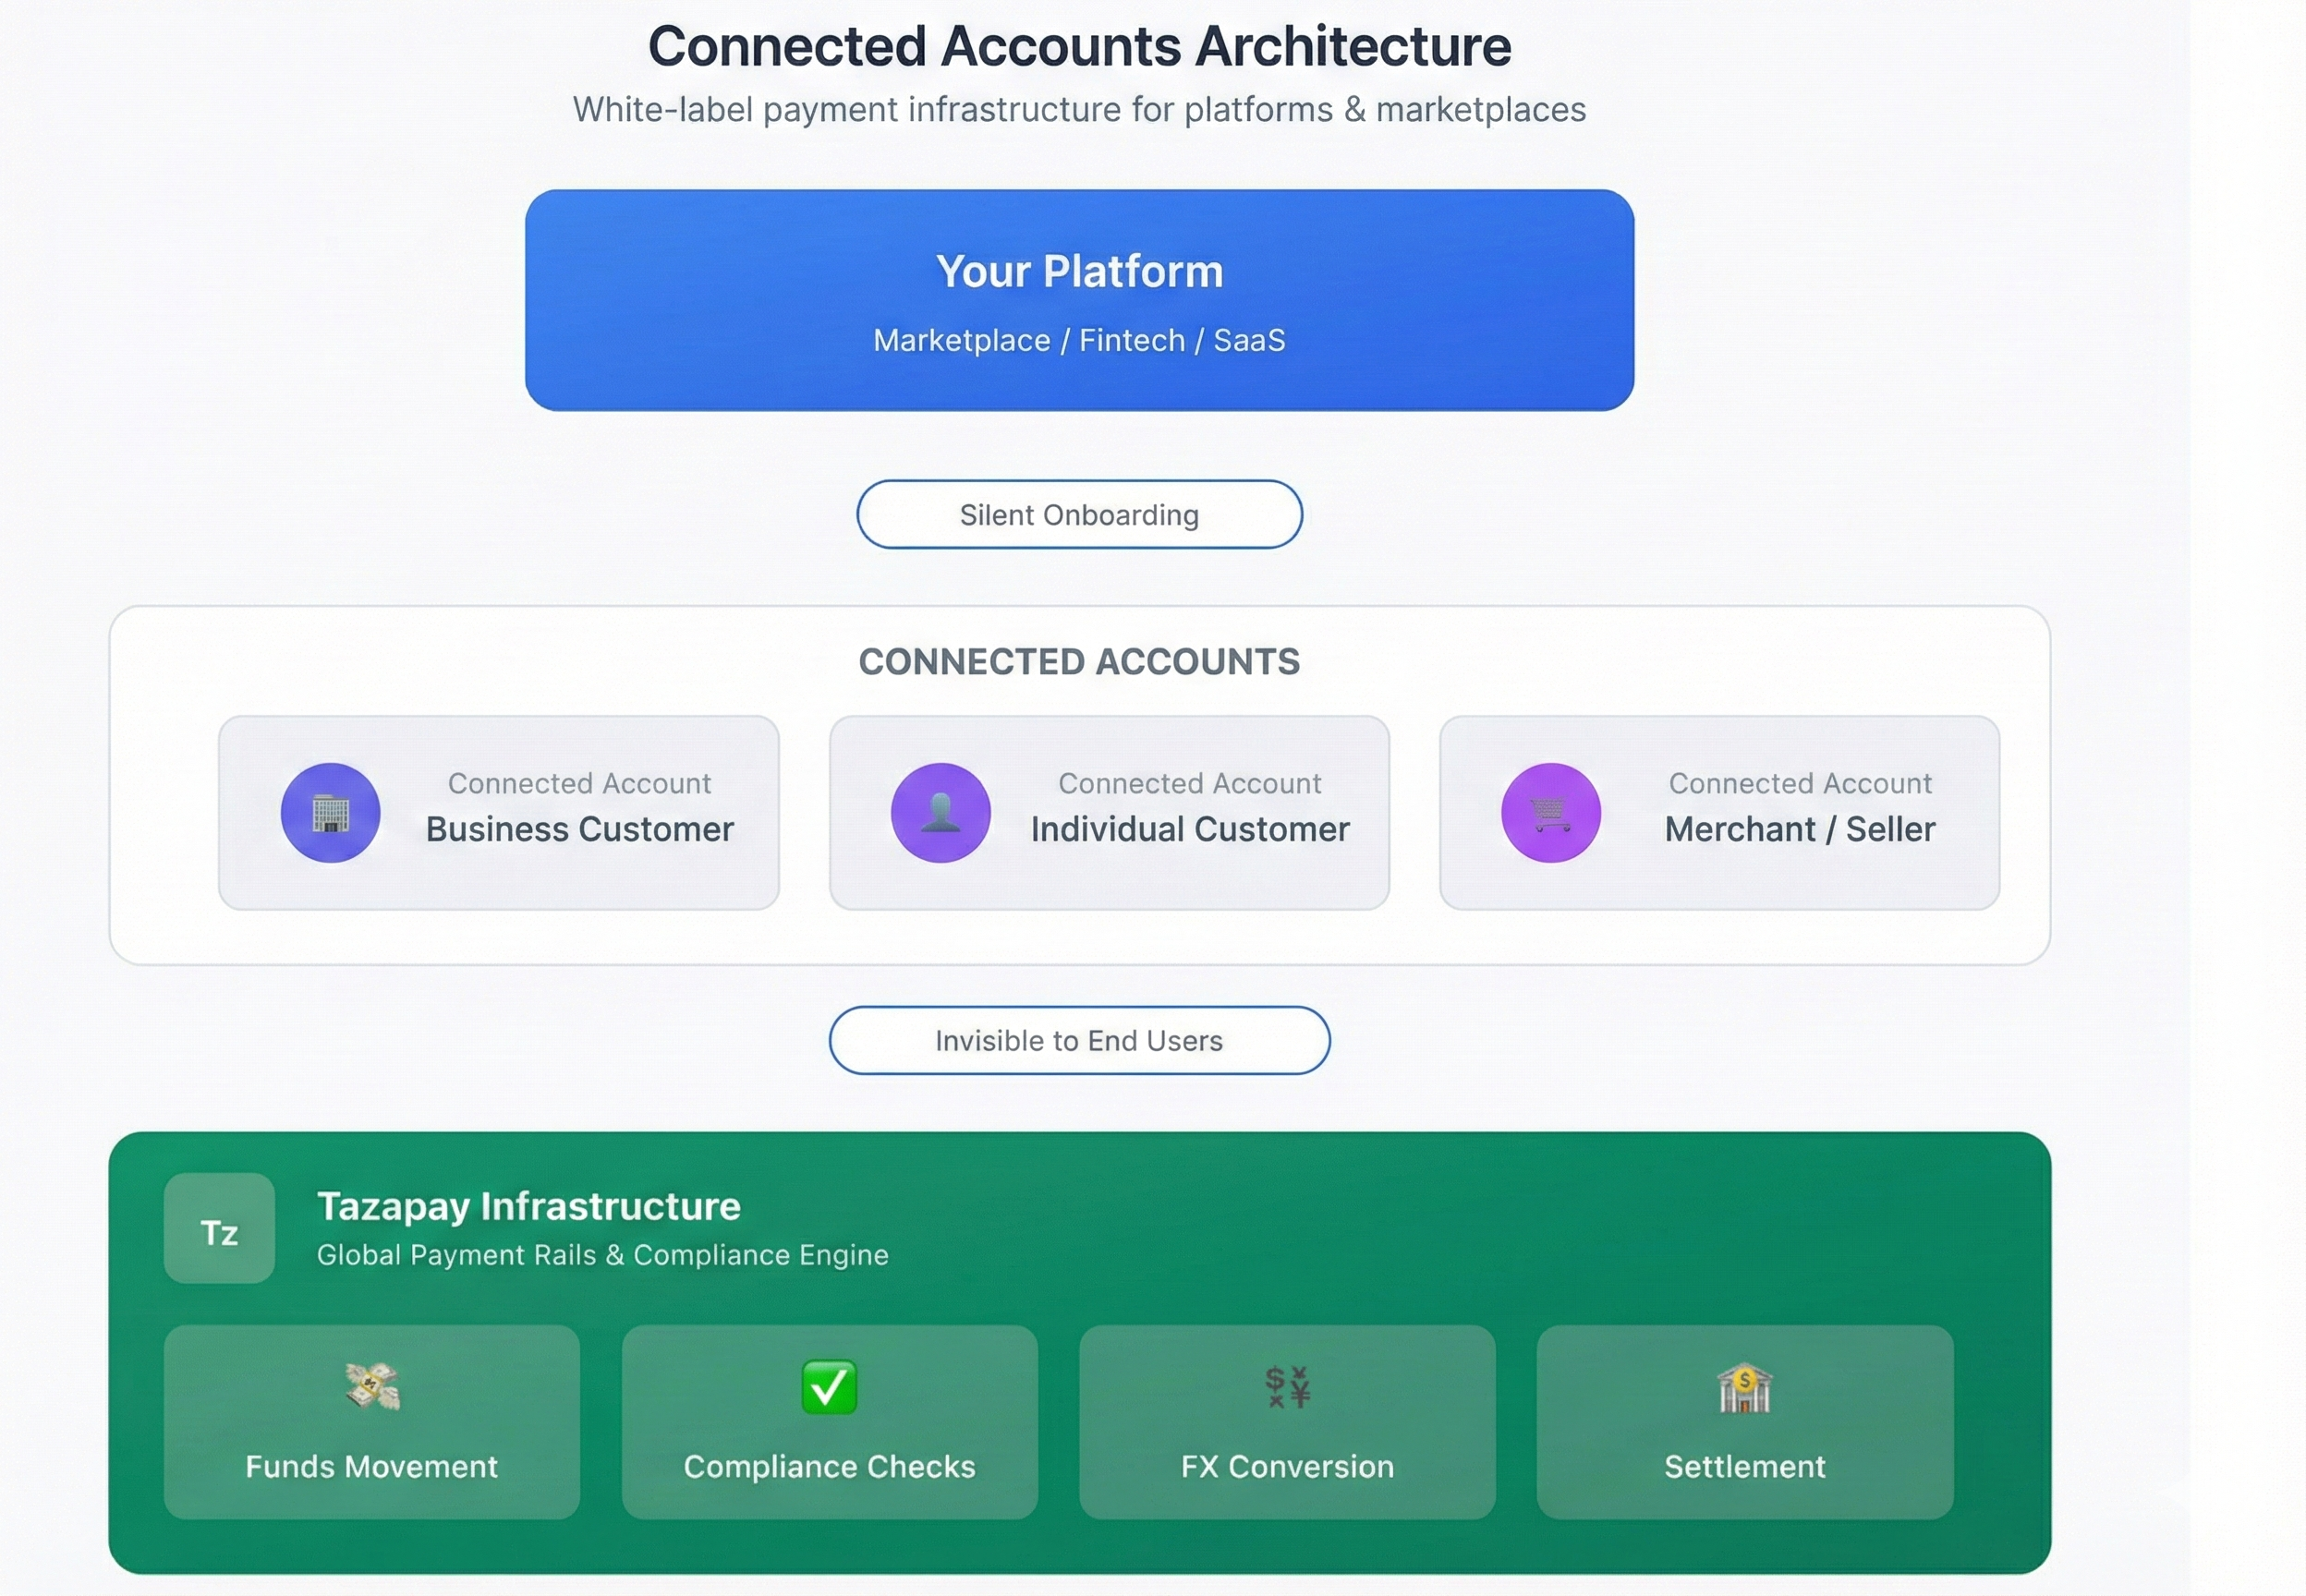Click the Global Payment Rails subtitle text
Image resolution: width=2306 pixels, height=1596 pixels.
(x=601, y=1255)
